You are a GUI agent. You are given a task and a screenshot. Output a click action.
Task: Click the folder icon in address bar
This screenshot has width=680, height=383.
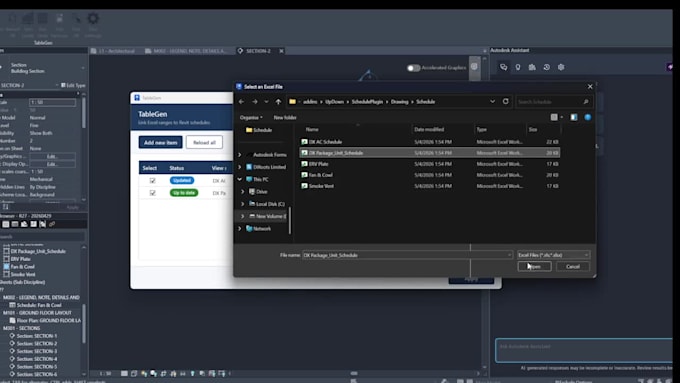click(x=292, y=101)
